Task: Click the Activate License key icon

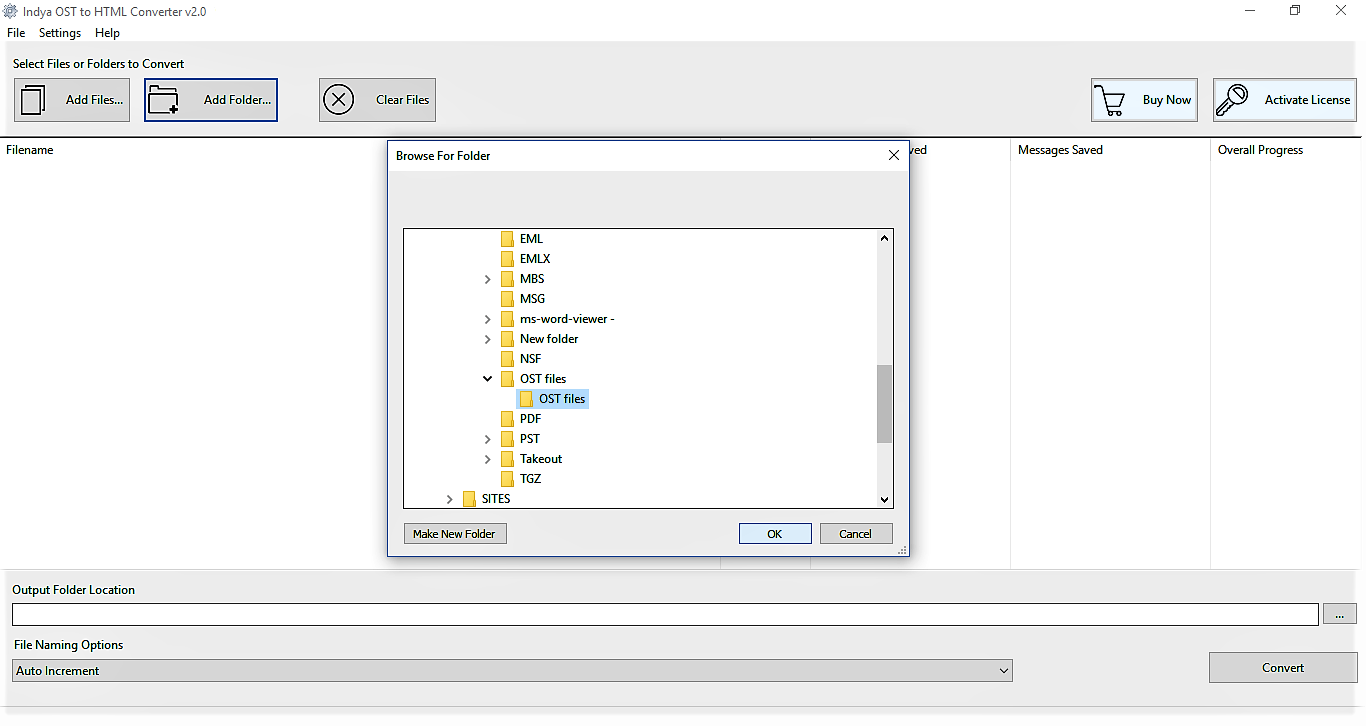Action: tap(1232, 100)
